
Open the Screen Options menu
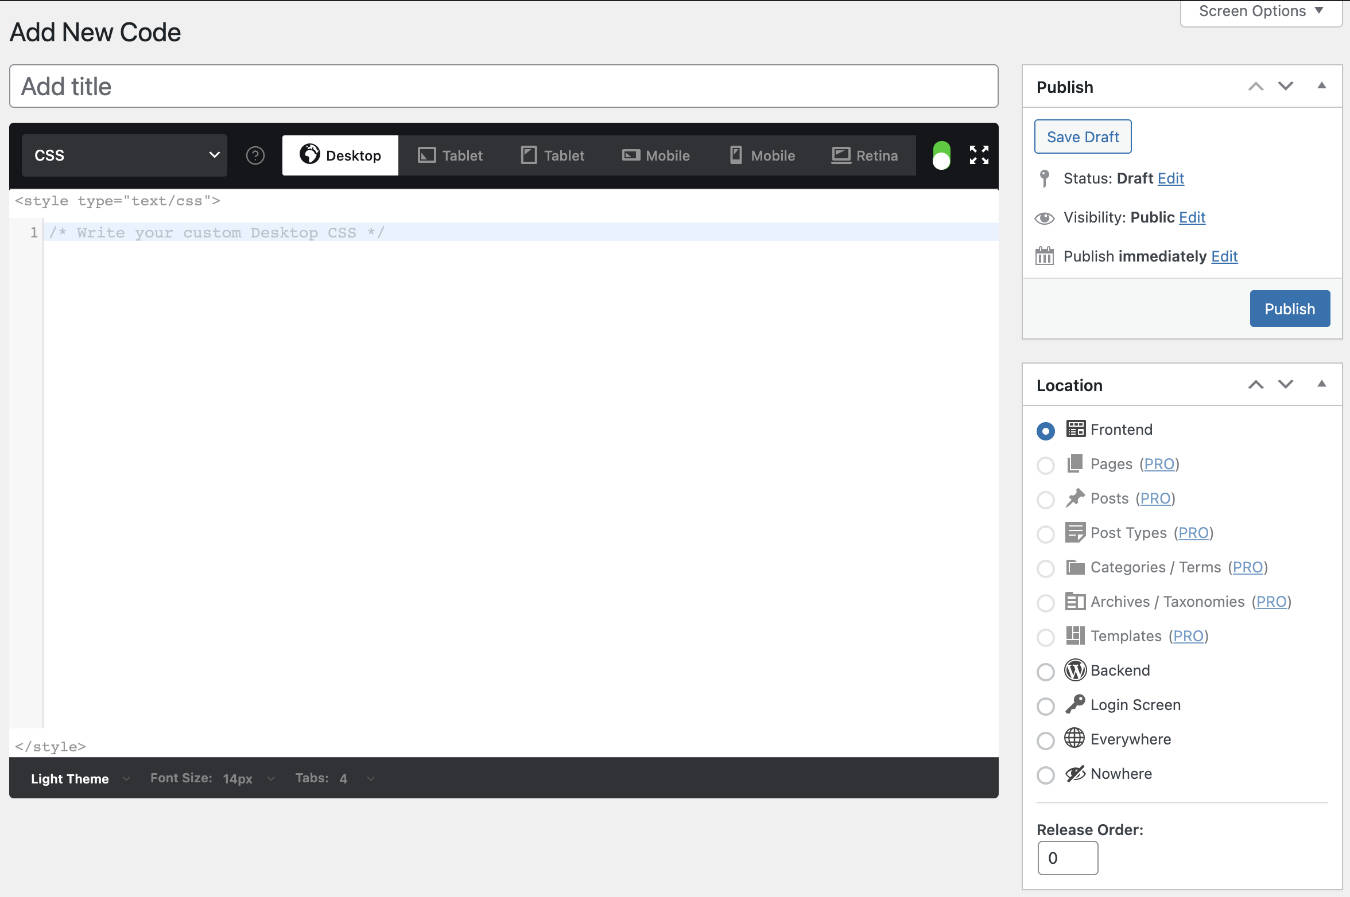[x=1260, y=11]
